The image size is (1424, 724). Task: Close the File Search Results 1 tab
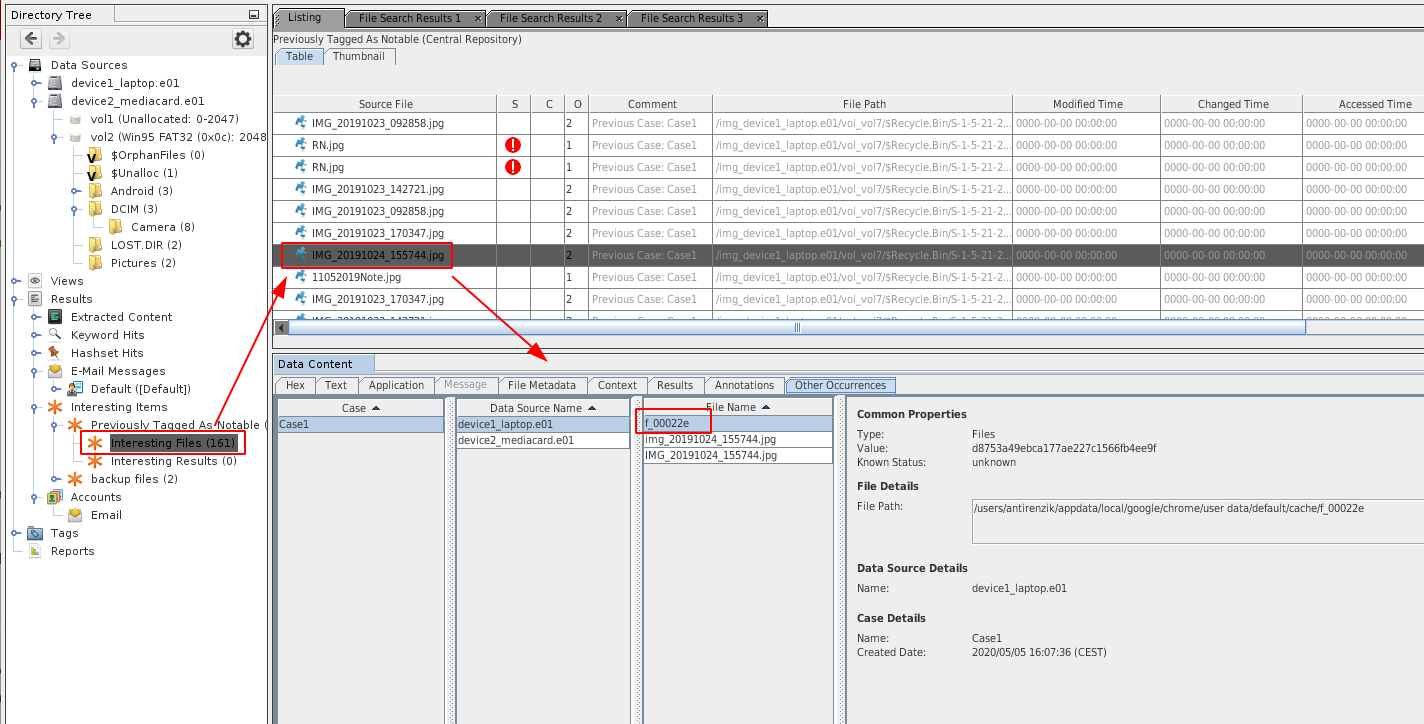tap(478, 19)
